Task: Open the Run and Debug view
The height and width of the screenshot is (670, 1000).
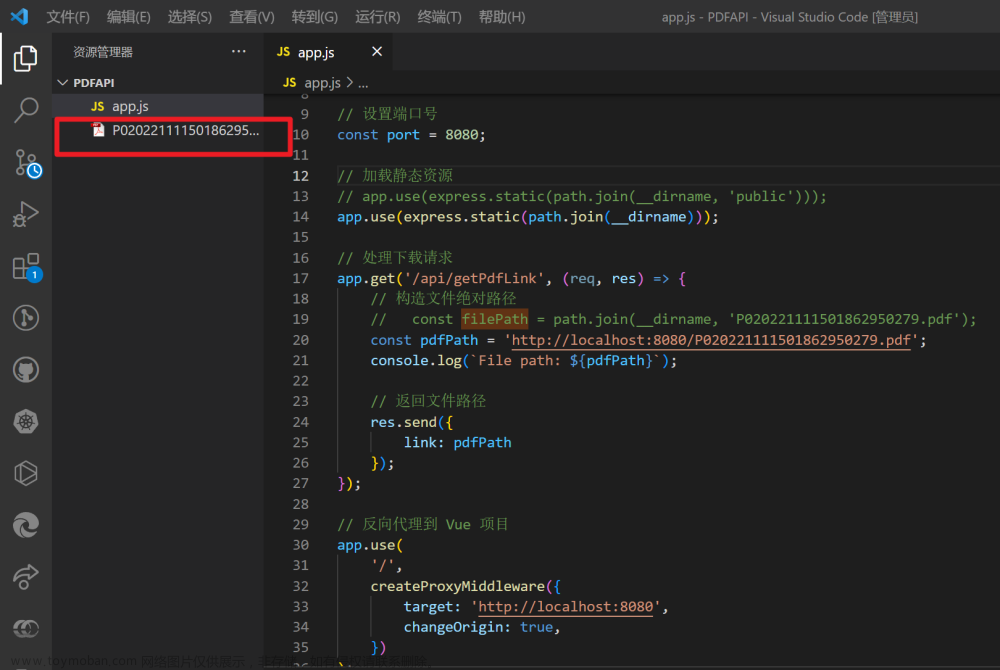Action: click(x=25, y=214)
